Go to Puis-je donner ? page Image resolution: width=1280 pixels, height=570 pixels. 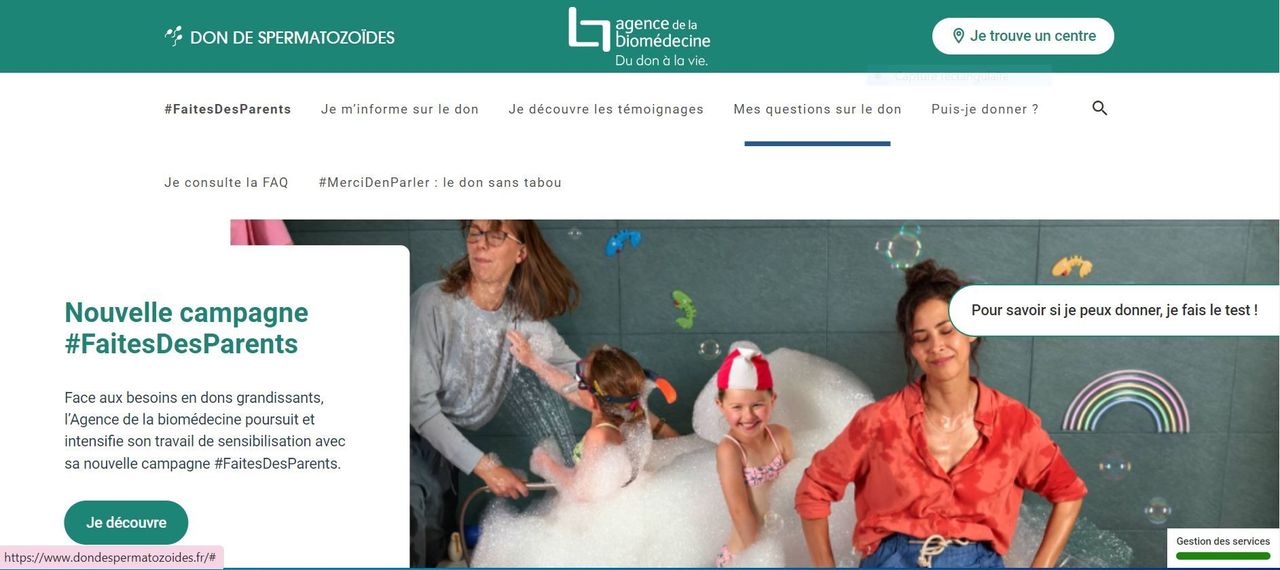tap(985, 109)
